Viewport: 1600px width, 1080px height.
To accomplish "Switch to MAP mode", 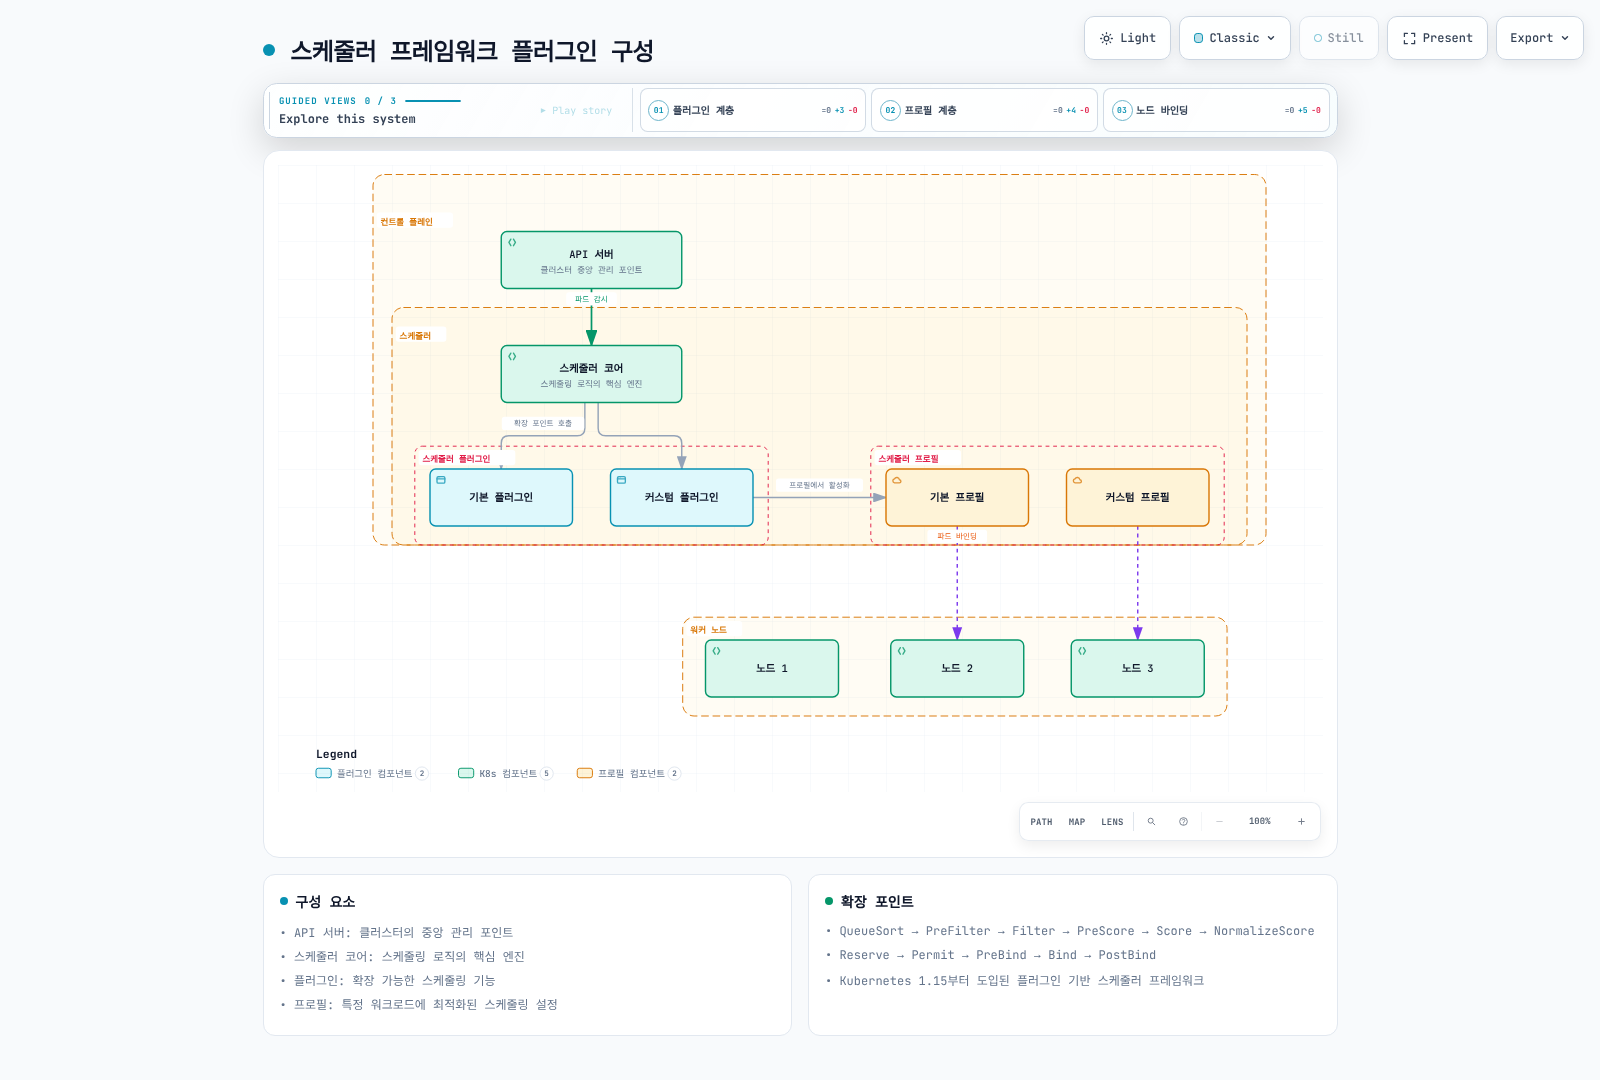I will tap(1077, 822).
